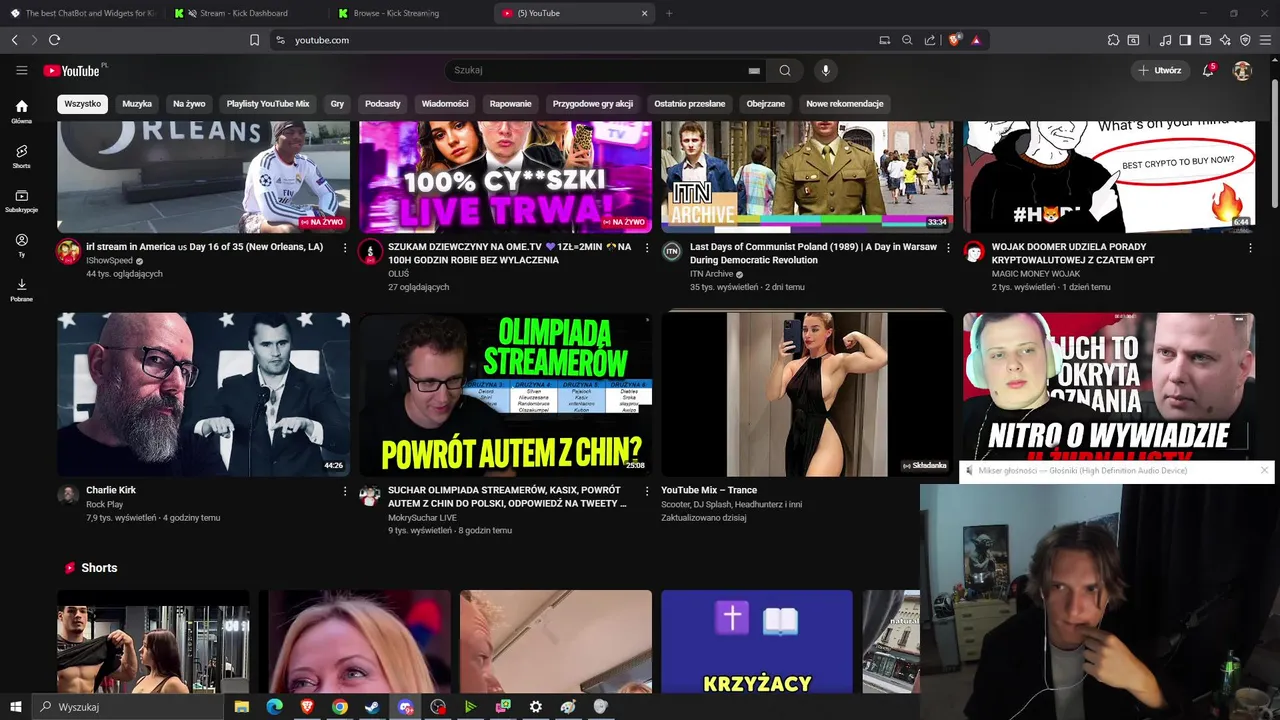Click the Brave Rewards triangle icon
The height and width of the screenshot is (720, 1280).
pos(975,40)
